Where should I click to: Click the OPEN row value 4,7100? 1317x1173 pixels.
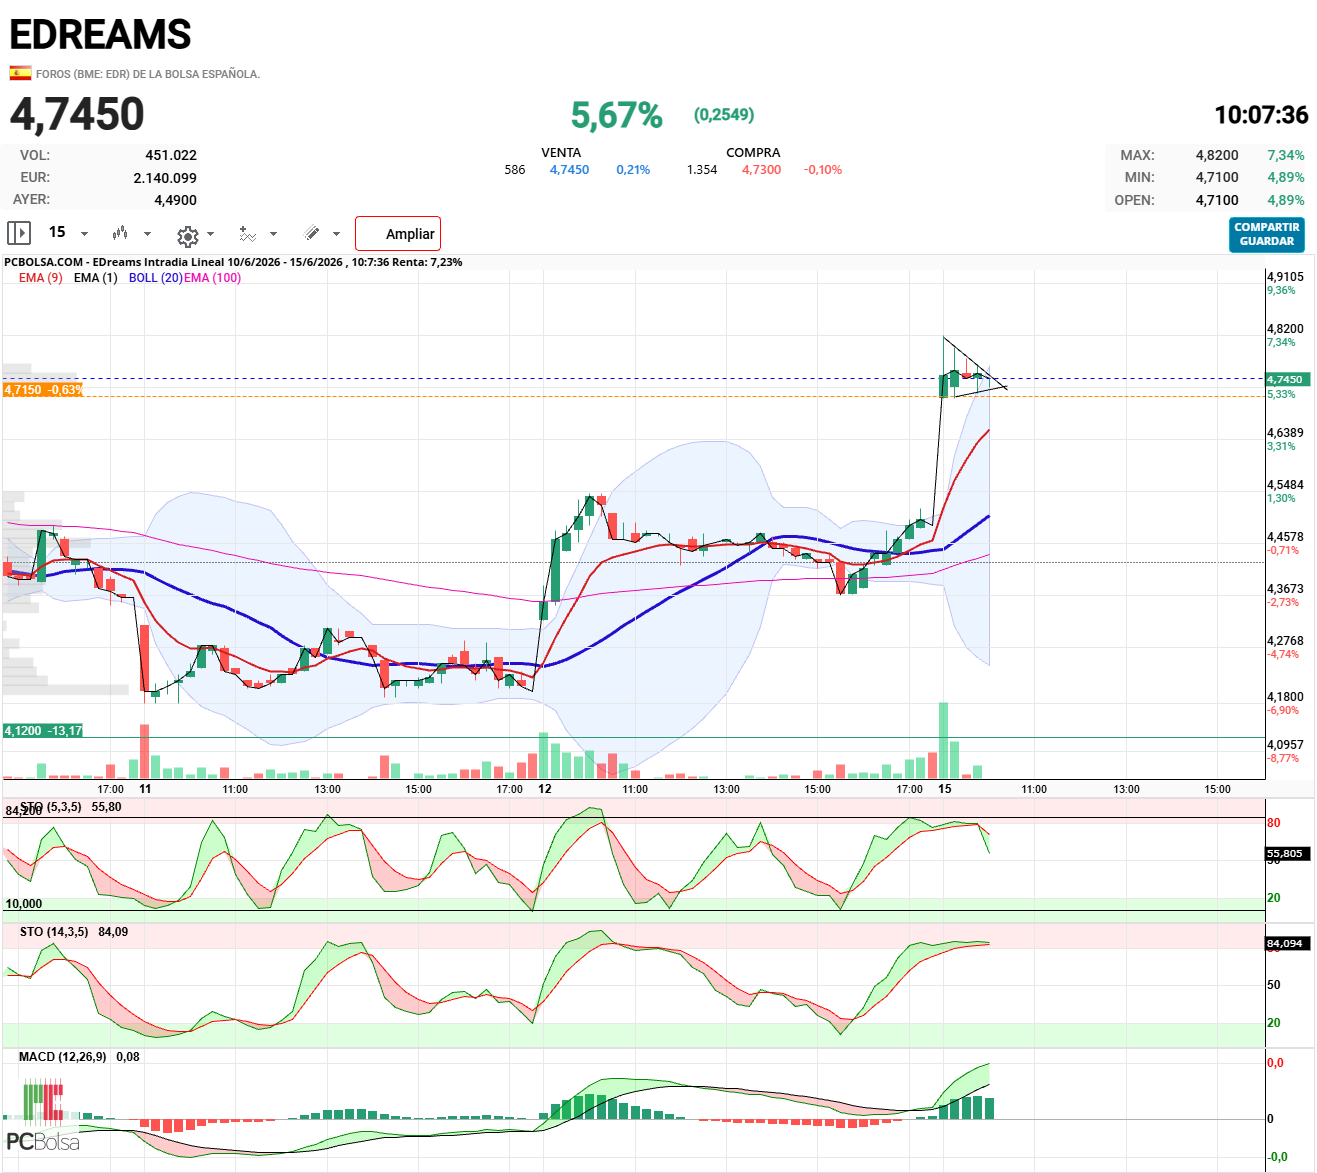1217,200
